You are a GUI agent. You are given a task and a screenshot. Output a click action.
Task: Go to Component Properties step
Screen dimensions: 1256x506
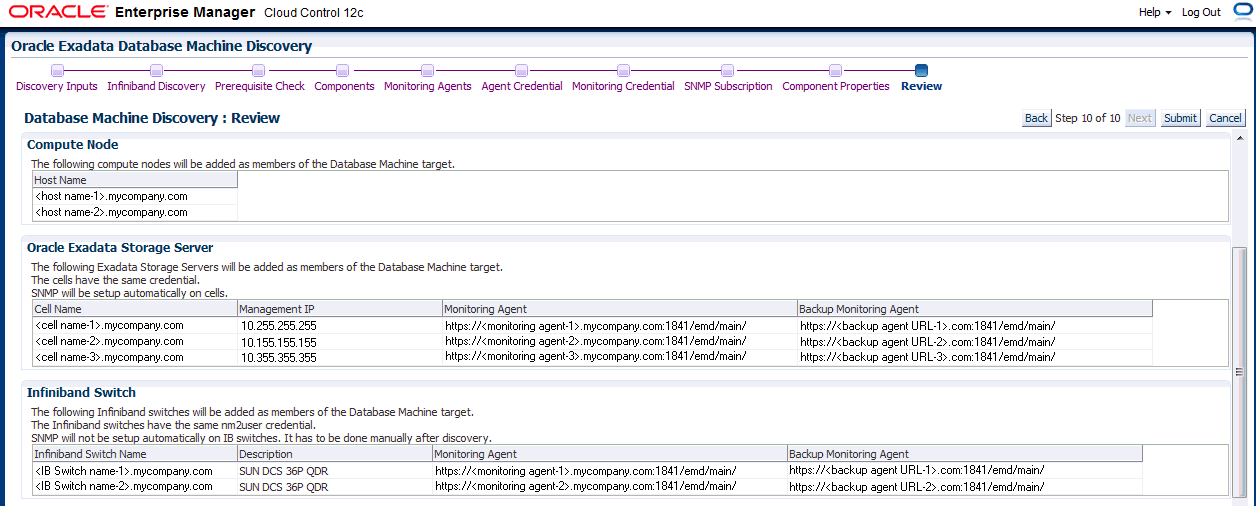[836, 86]
